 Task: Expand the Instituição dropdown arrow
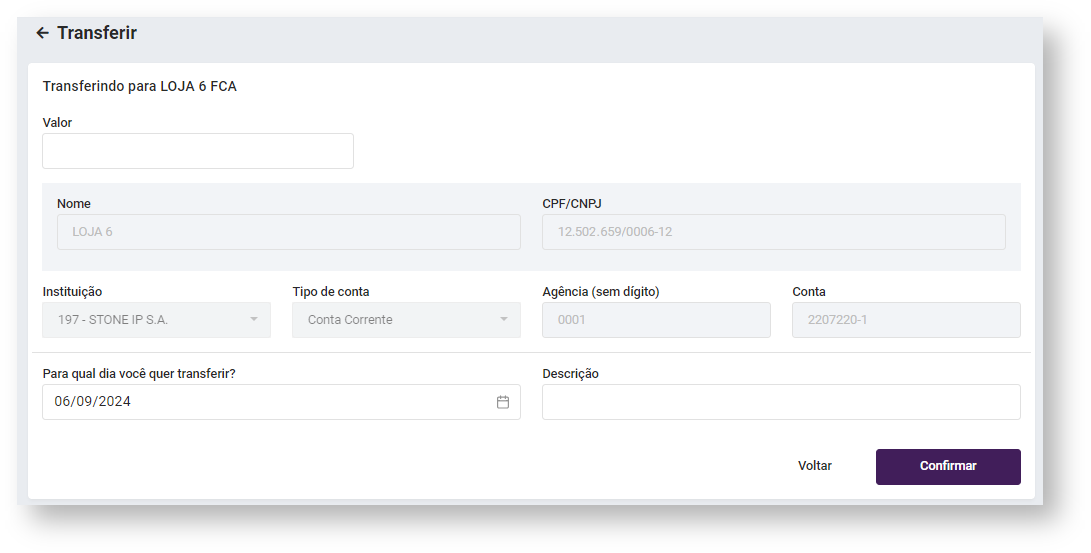(x=254, y=320)
